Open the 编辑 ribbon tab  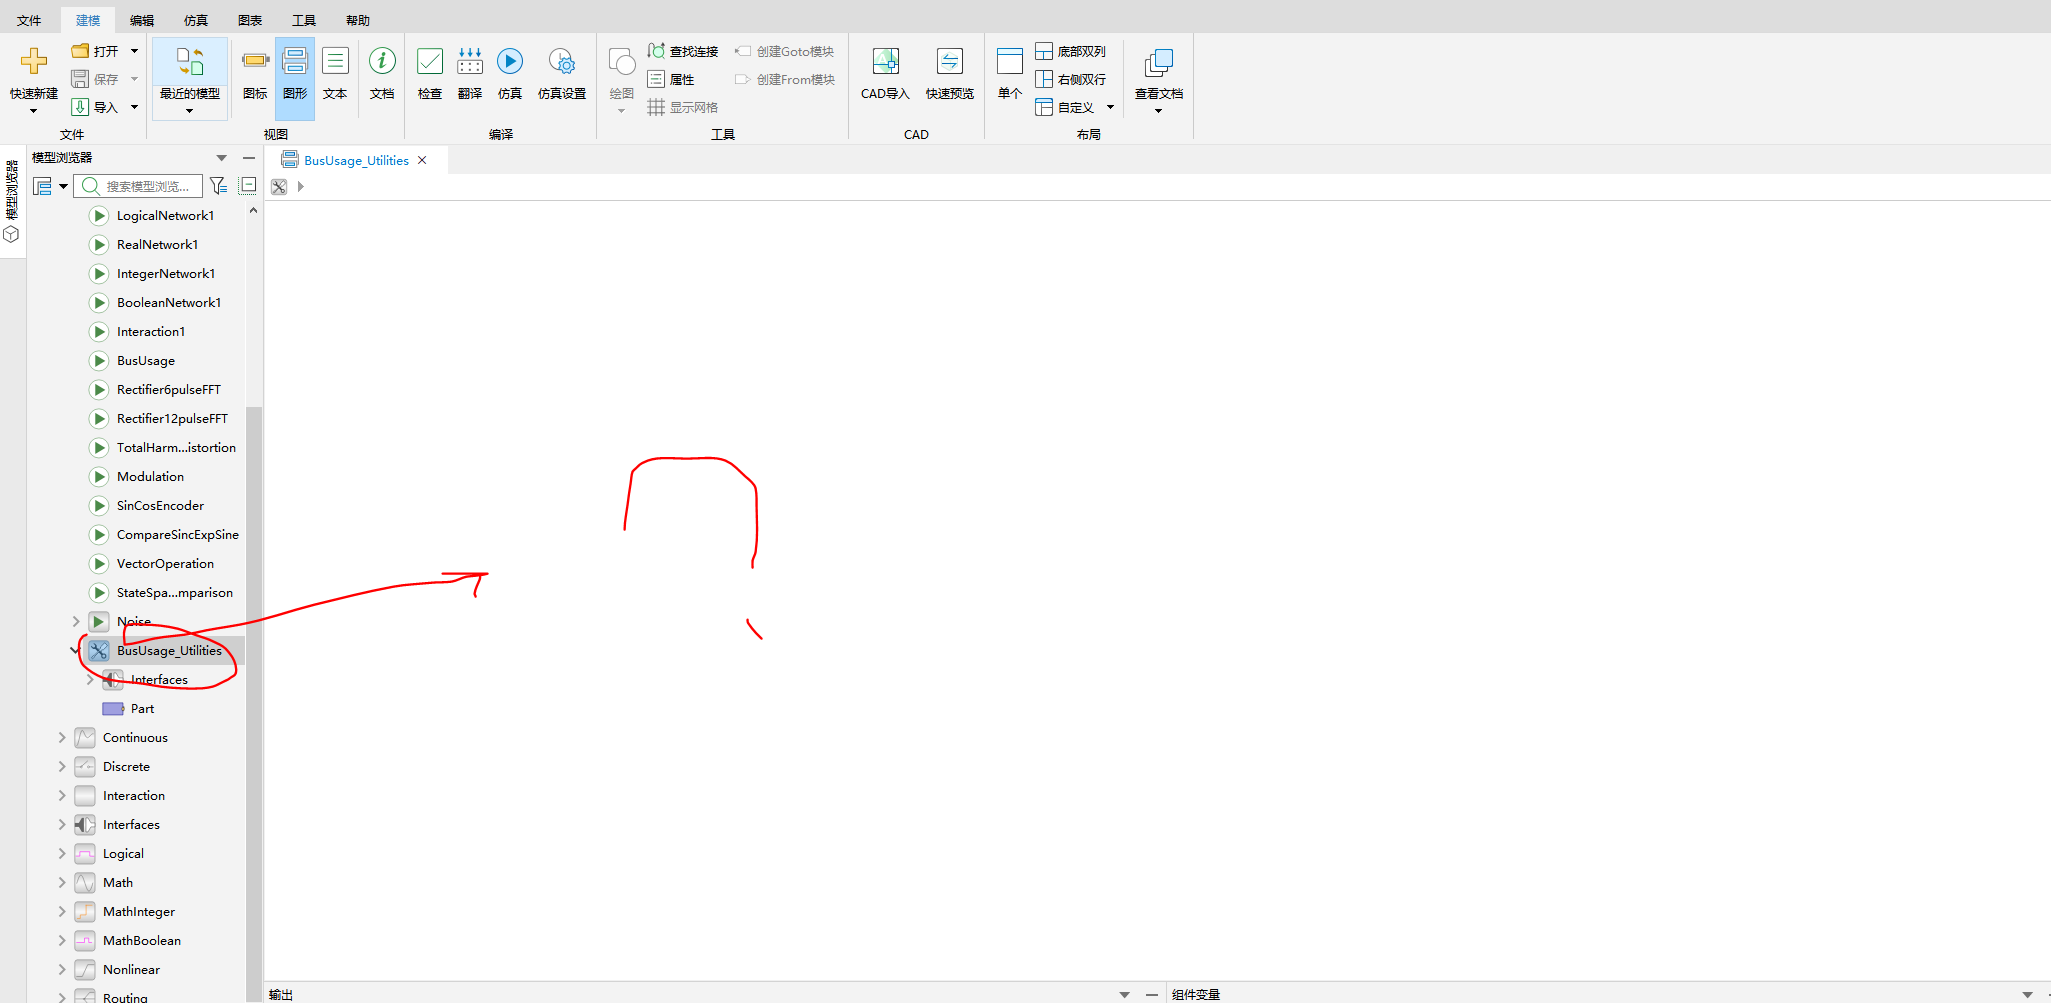142,20
